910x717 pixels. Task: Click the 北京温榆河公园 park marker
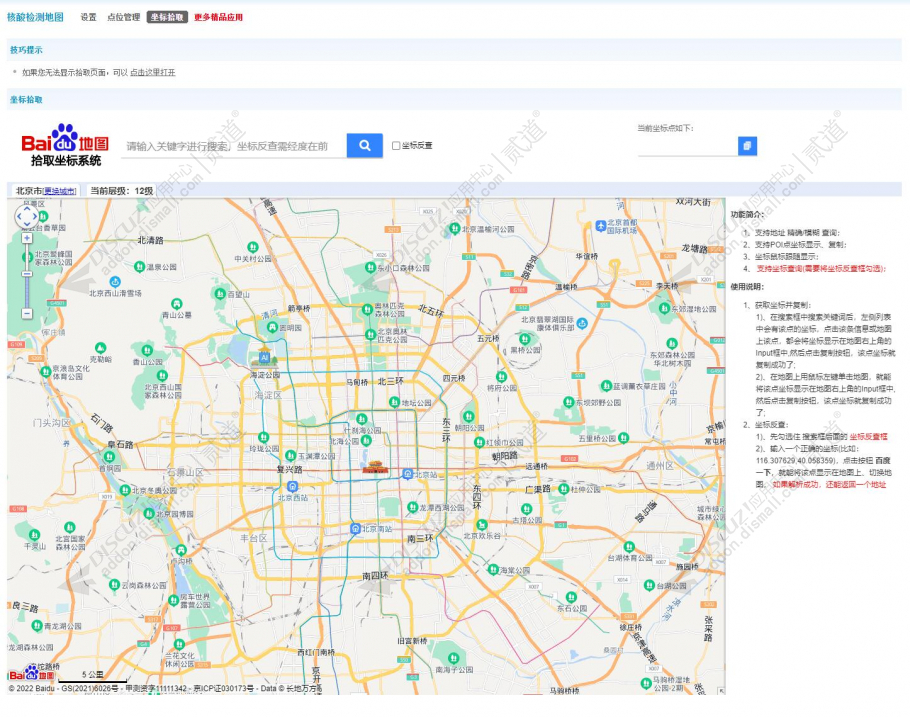tap(455, 229)
